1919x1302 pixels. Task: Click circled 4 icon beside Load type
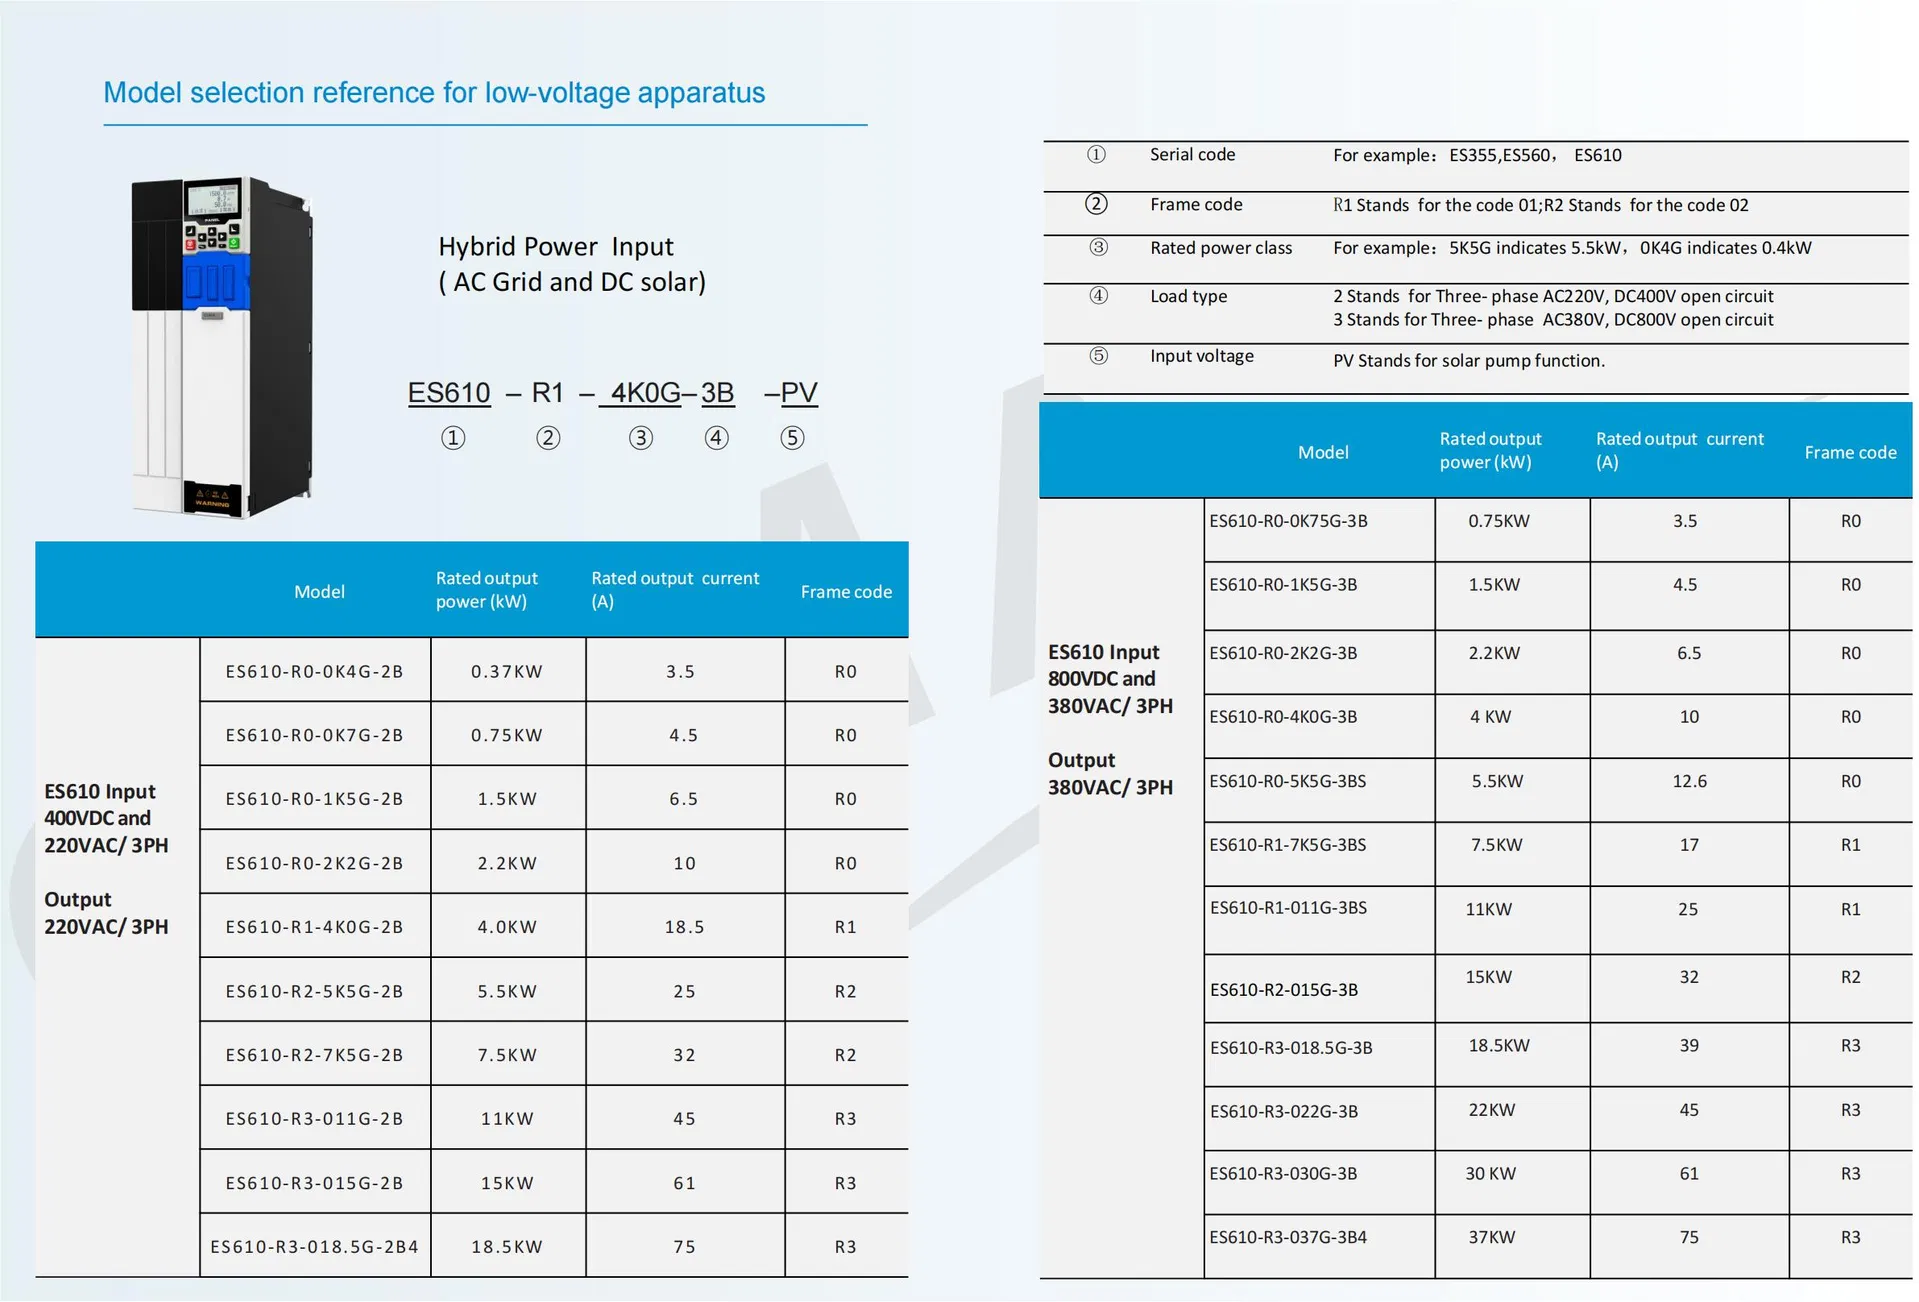pos(1098,296)
